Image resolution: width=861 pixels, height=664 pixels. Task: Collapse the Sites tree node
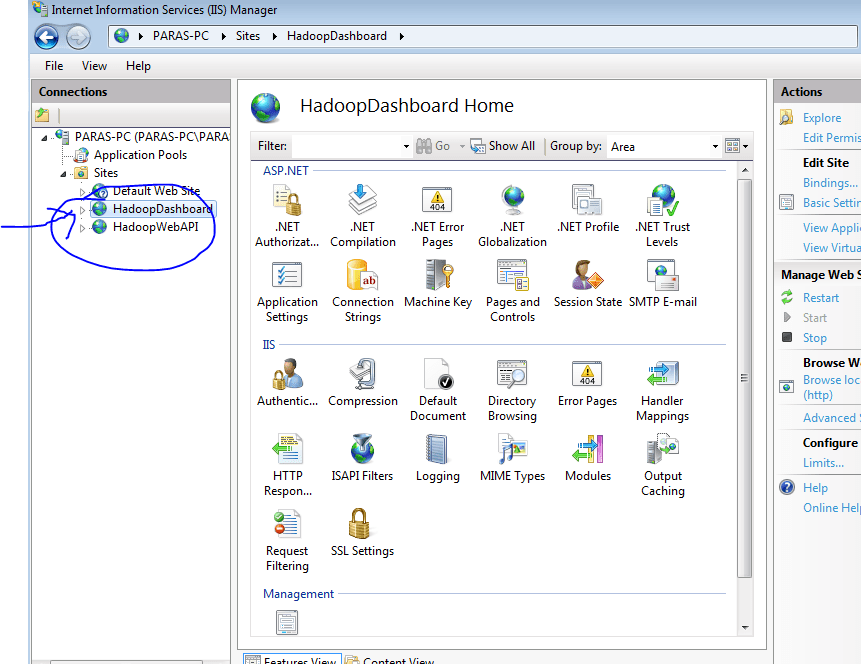pos(64,174)
